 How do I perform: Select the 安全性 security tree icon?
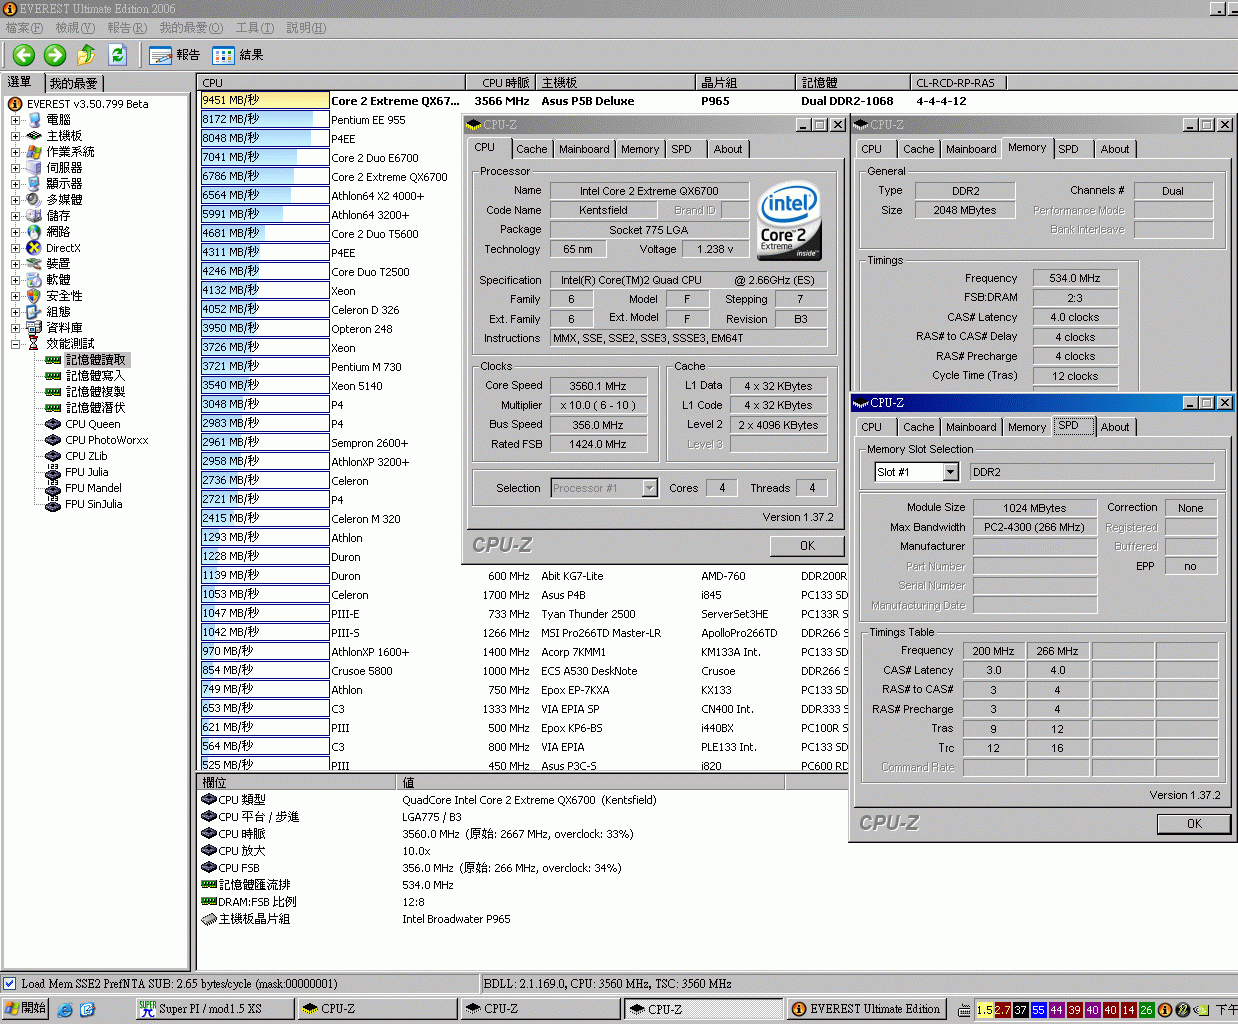(34, 296)
